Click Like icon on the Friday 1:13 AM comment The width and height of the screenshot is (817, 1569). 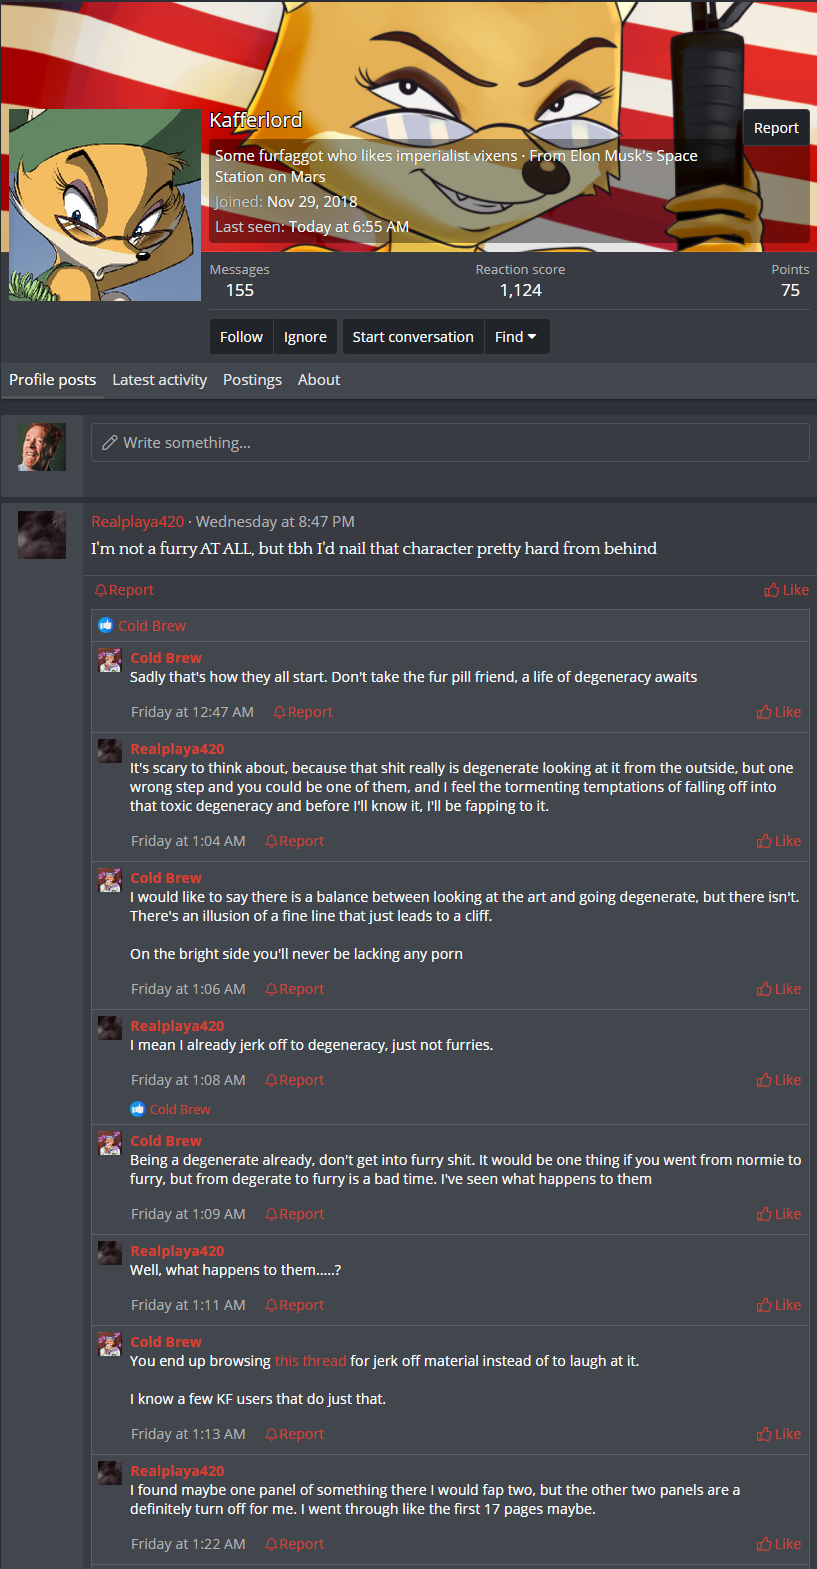click(x=764, y=1434)
